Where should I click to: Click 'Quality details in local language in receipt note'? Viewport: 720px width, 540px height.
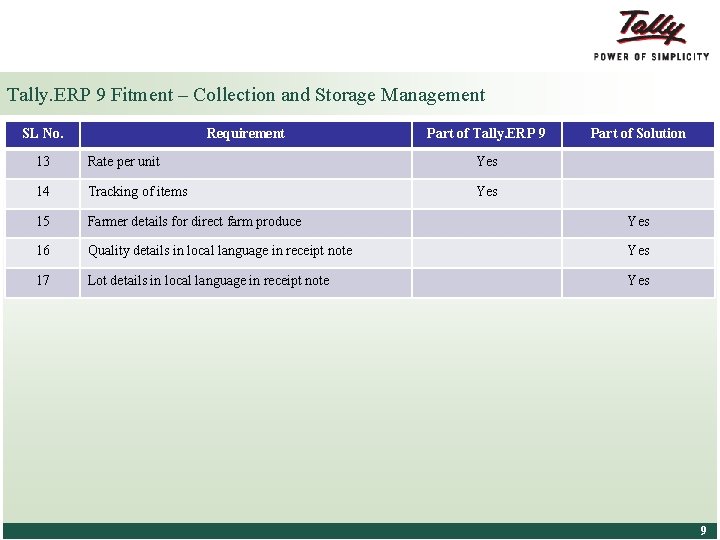(220, 251)
